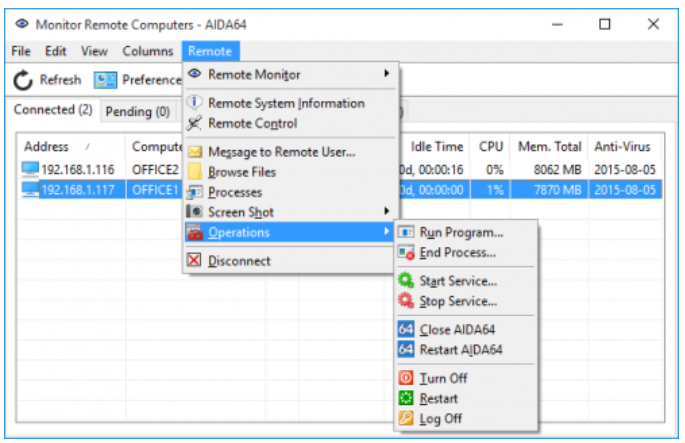Image resolution: width=685 pixels, height=443 pixels.
Task: Click the Refresh circular arrow icon
Action: (23, 80)
